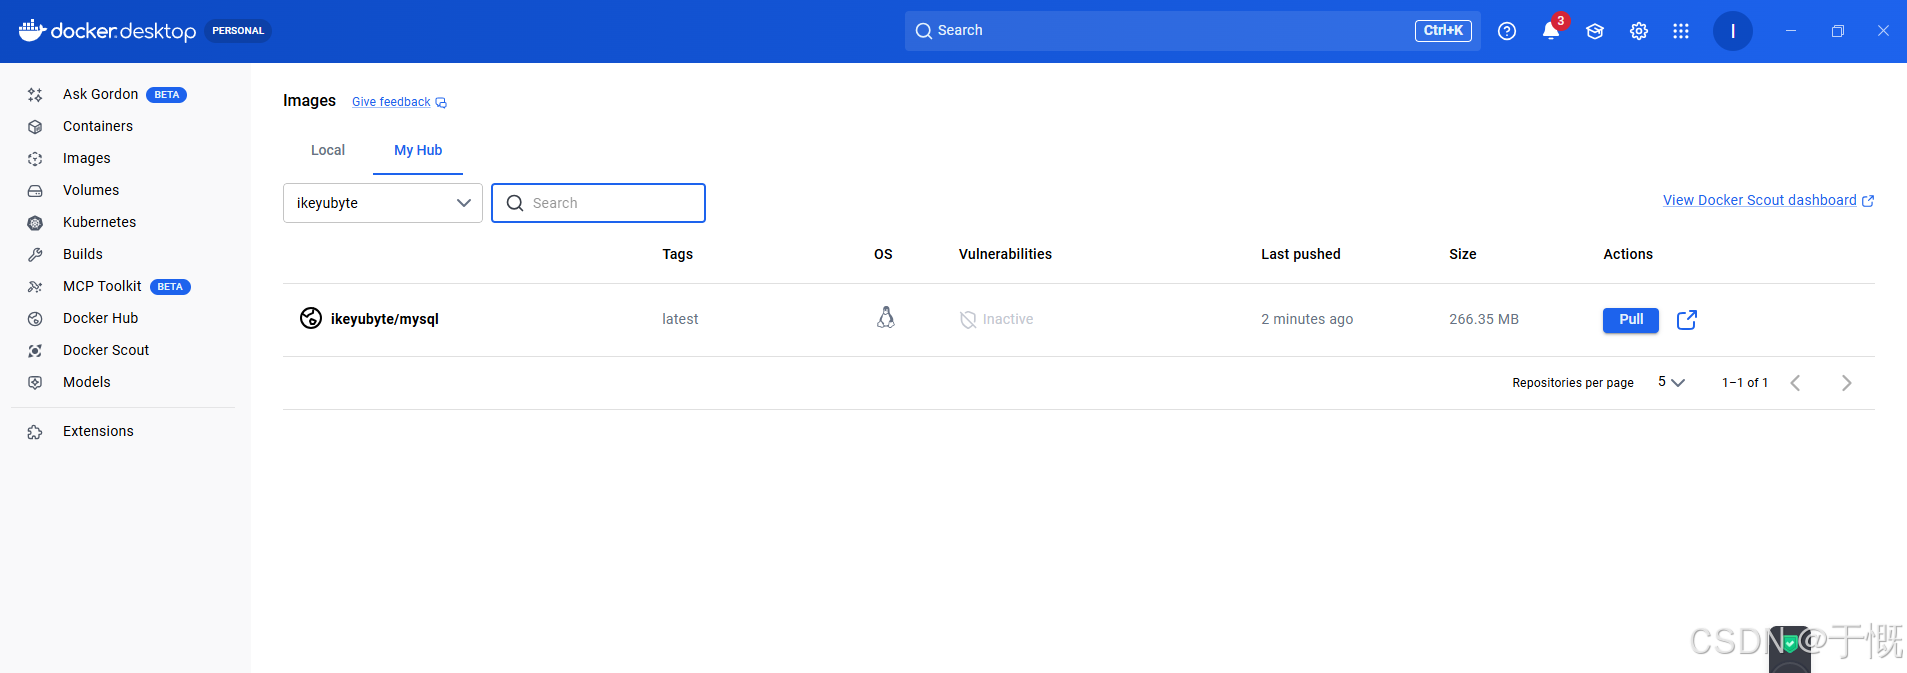Open Docker Scout in the sidebar

coord(106,350)
